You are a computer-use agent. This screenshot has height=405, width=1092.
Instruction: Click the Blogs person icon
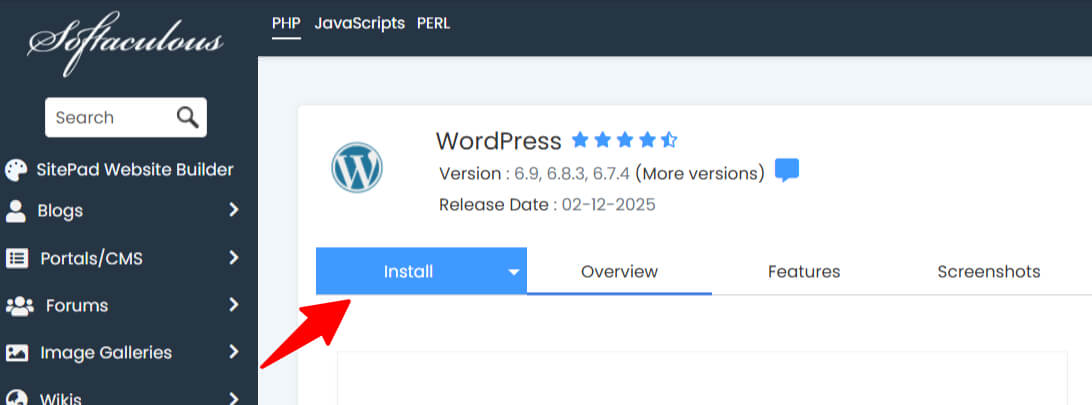(15, 211)
